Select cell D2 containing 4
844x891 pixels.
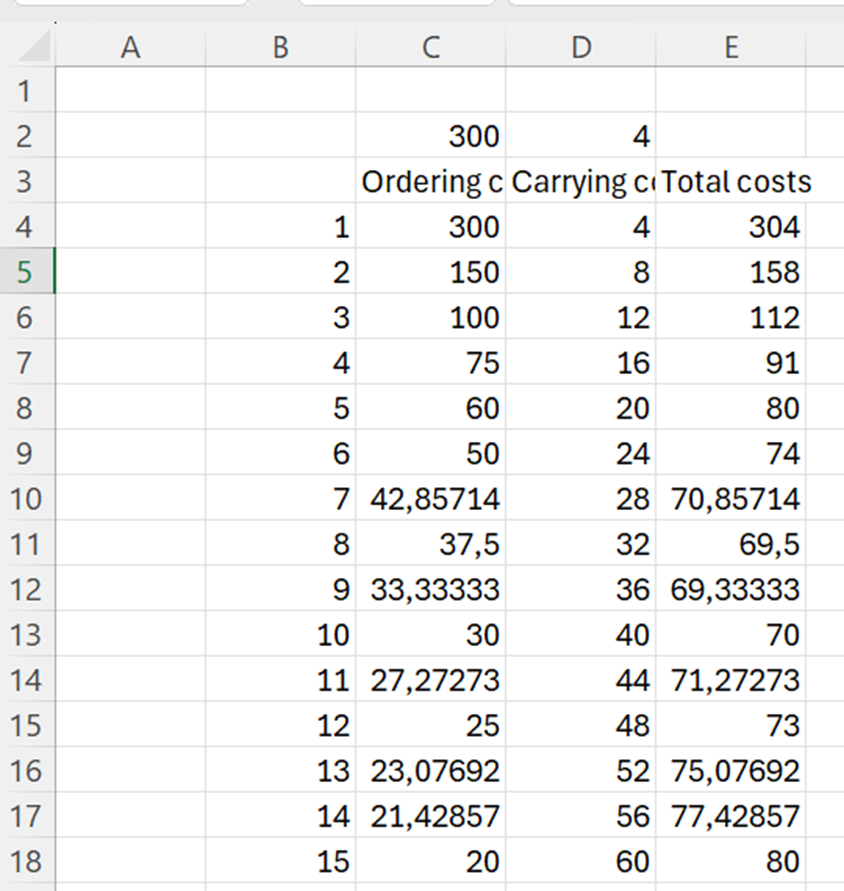click(581, 136)
